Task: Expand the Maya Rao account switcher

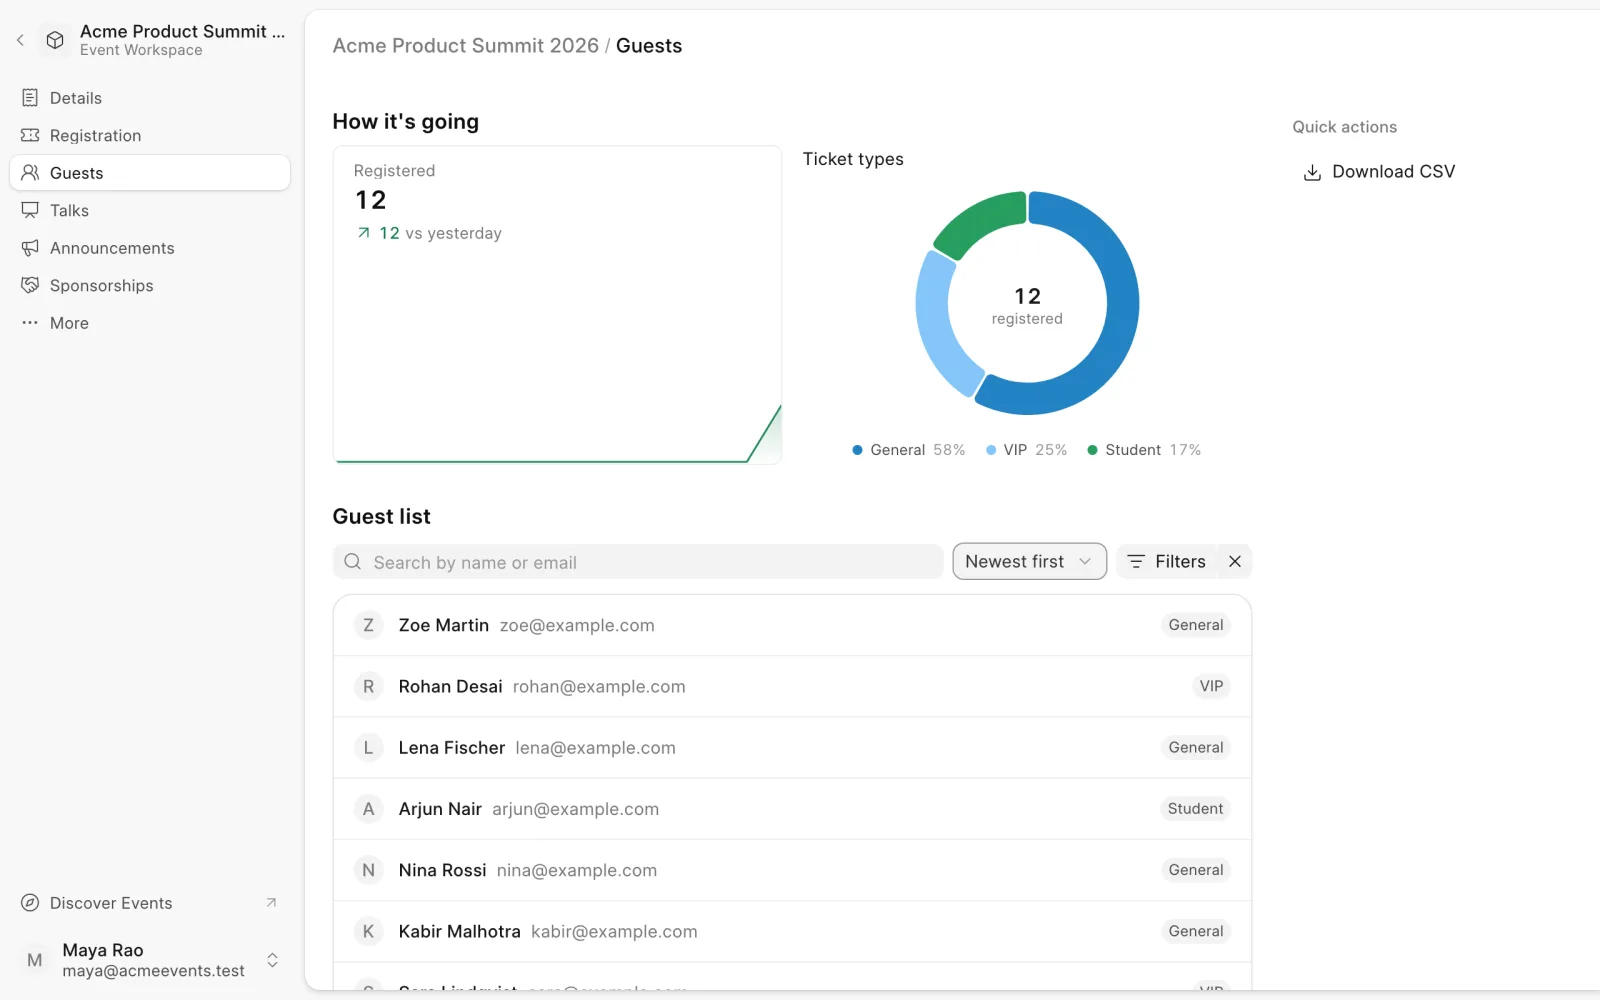Action: (x=272, y=960)
